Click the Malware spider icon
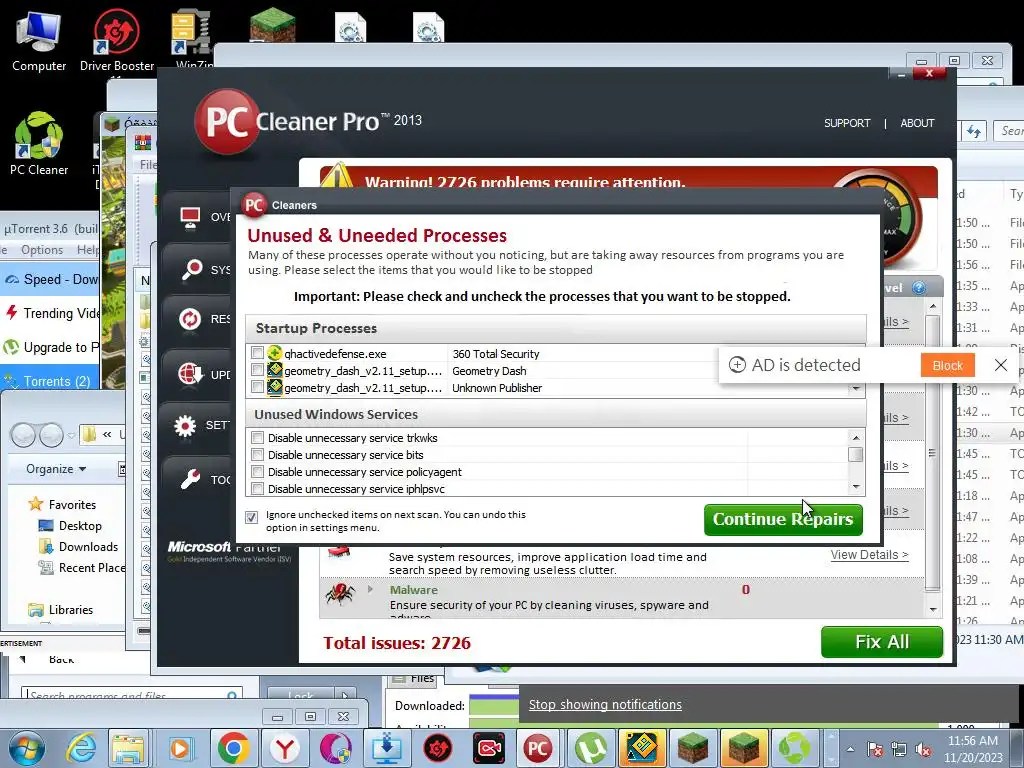1024x768 pixels. point(340,594)
